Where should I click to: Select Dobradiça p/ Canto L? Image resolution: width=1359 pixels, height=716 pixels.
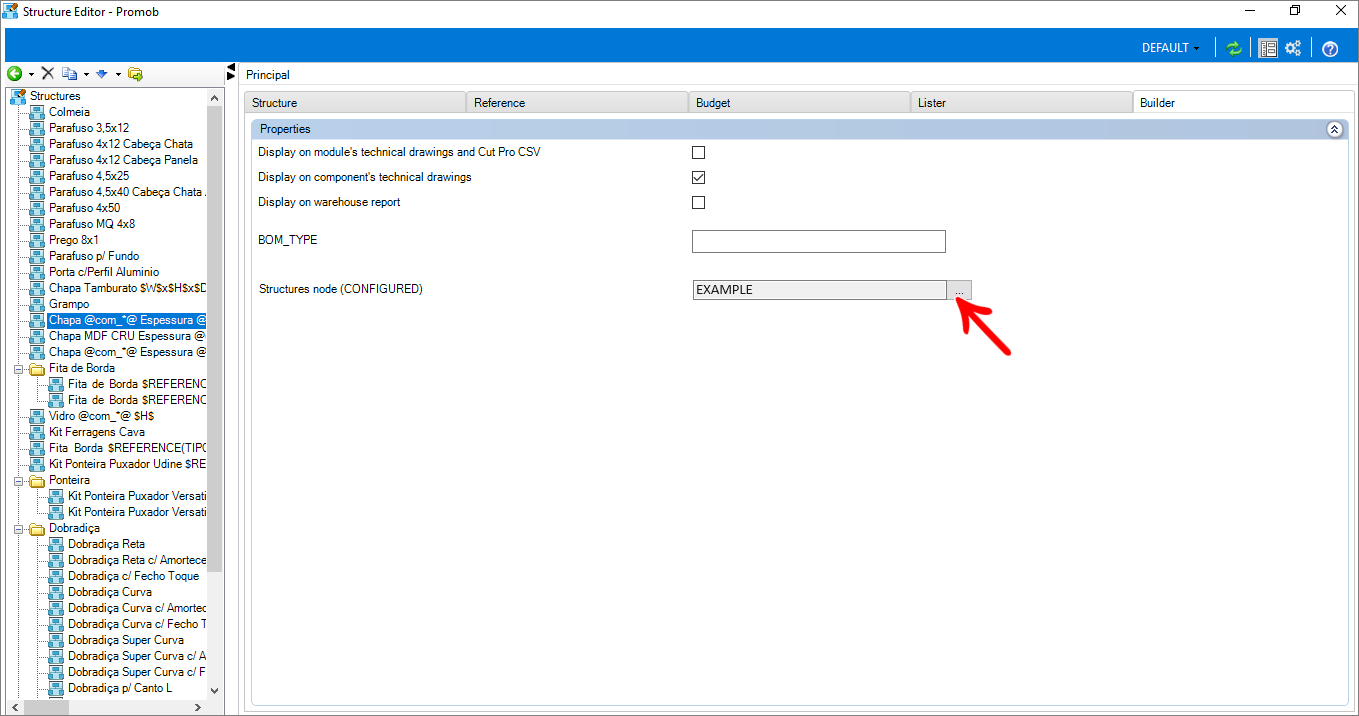point(119,688)
